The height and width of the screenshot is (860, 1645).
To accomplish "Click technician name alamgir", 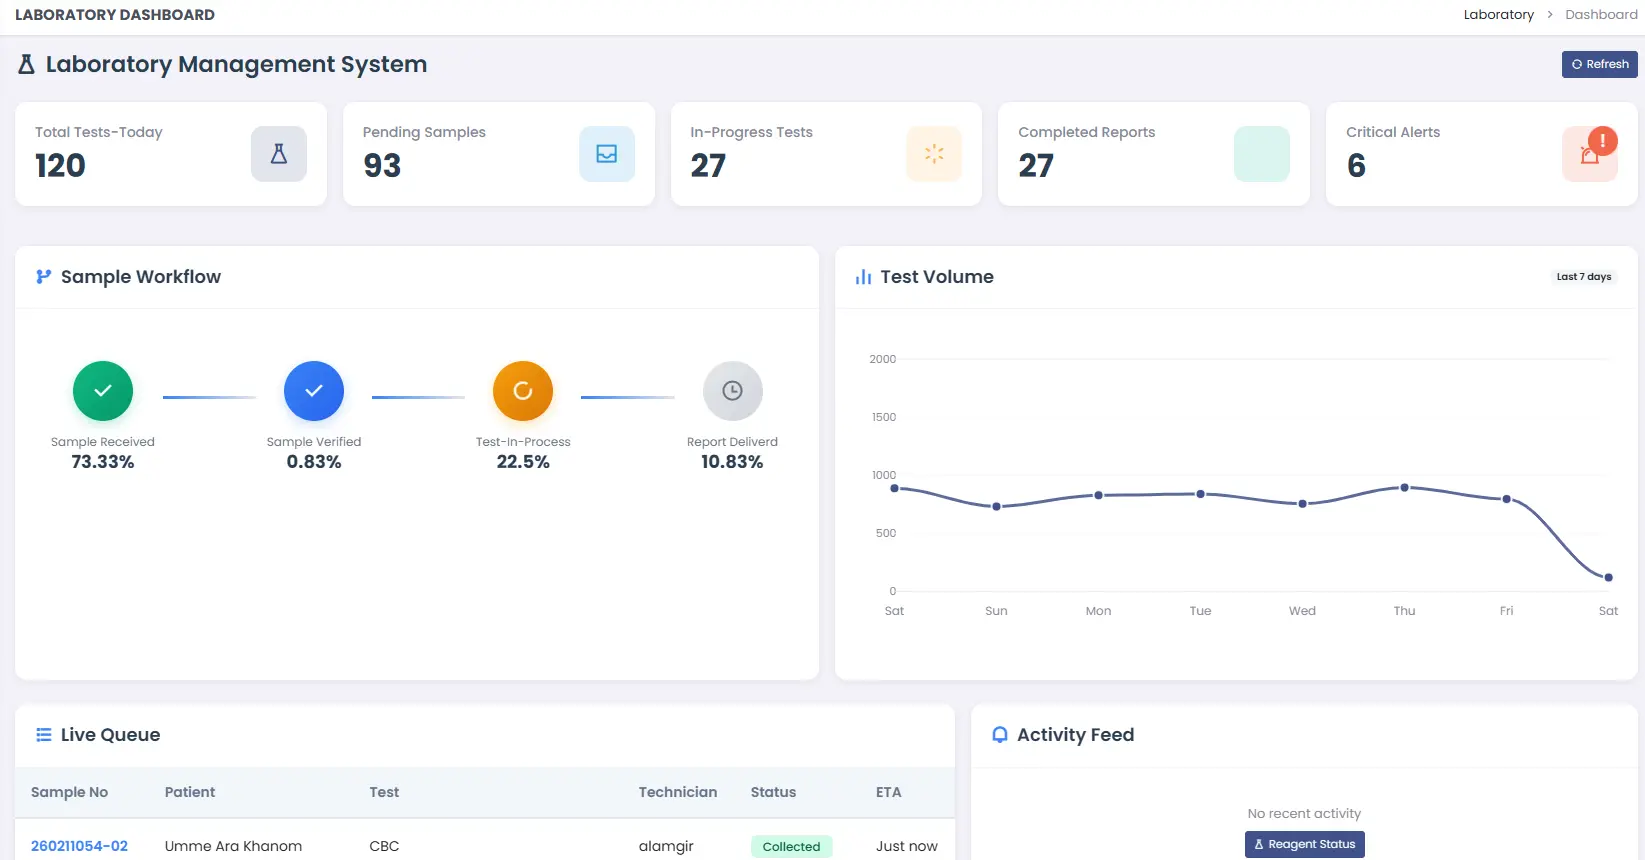I will click(x=666, y=846).
